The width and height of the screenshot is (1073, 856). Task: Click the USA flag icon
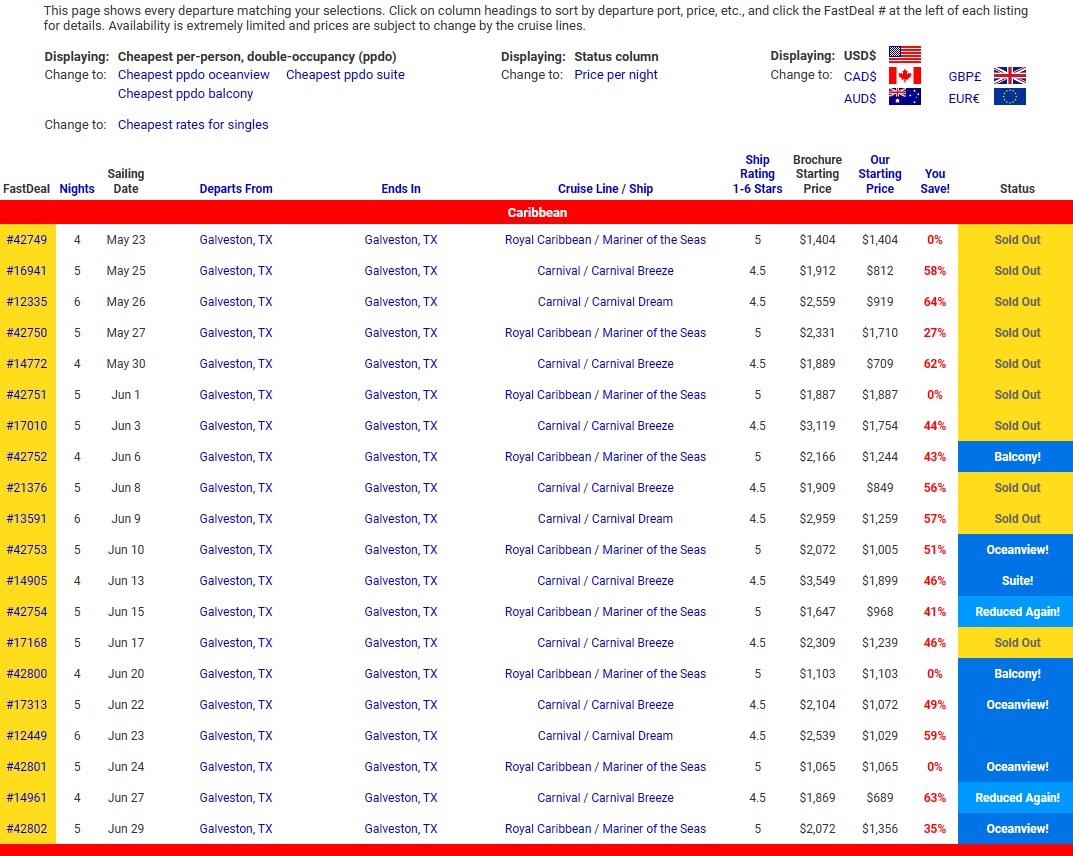(905, 54)
